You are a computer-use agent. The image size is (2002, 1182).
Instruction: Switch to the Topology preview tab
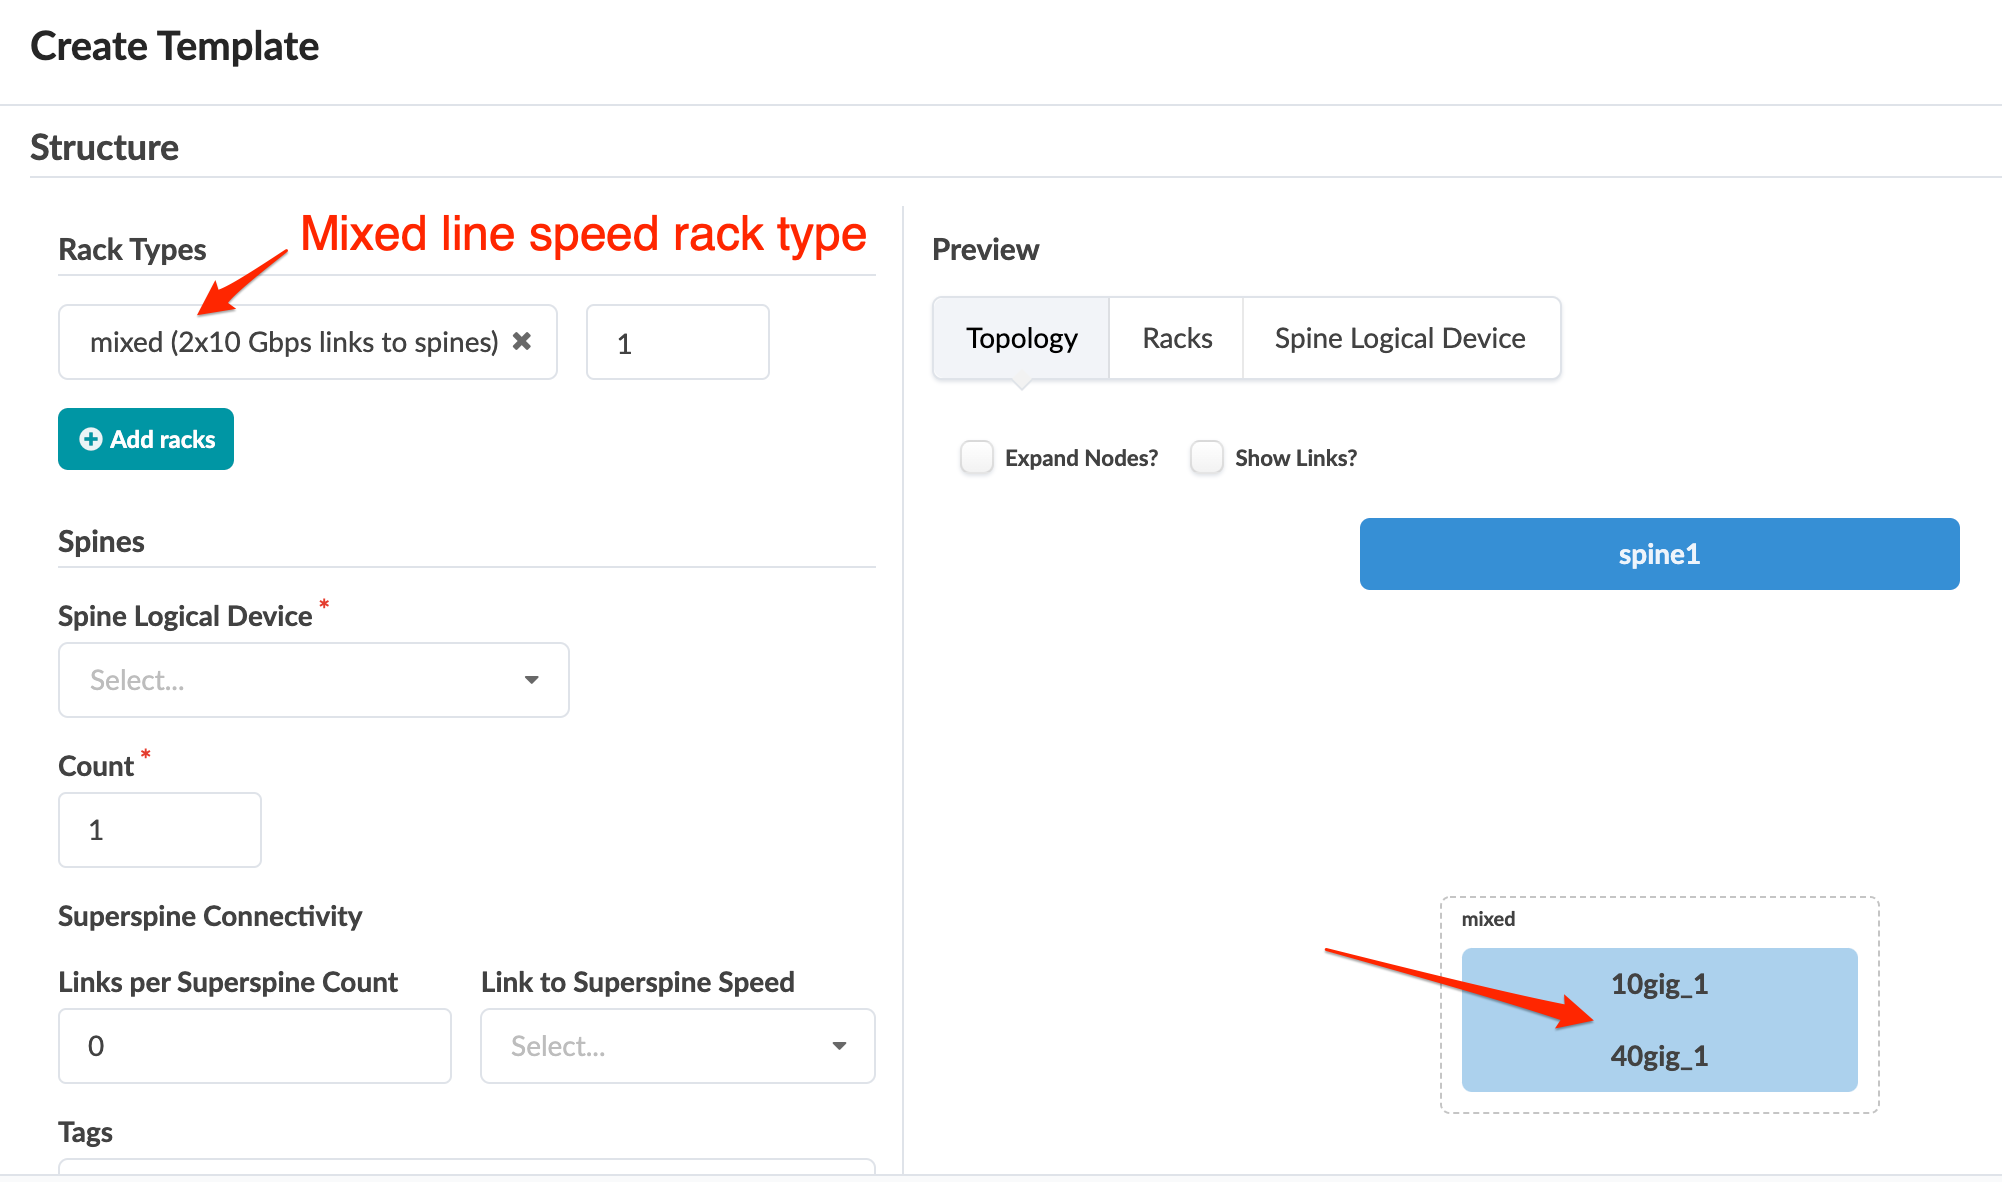pos(1021,338)
